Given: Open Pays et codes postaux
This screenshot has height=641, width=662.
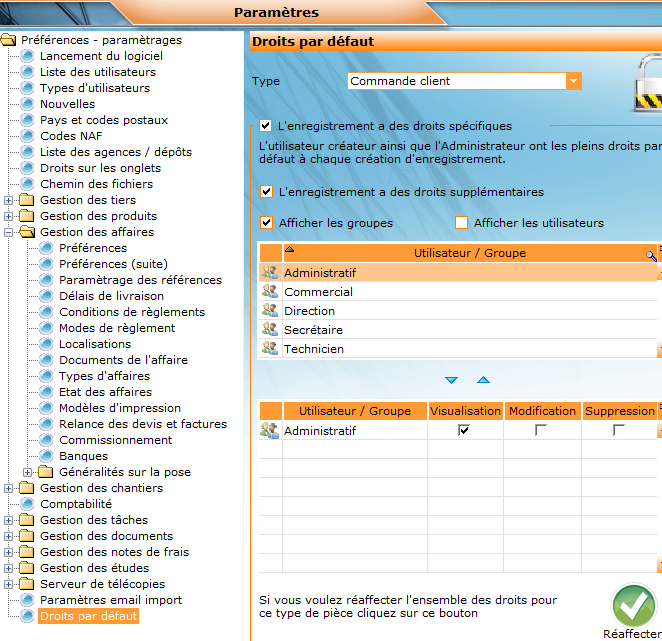Looking at the screenshot, I should click(x=104, y=120).
